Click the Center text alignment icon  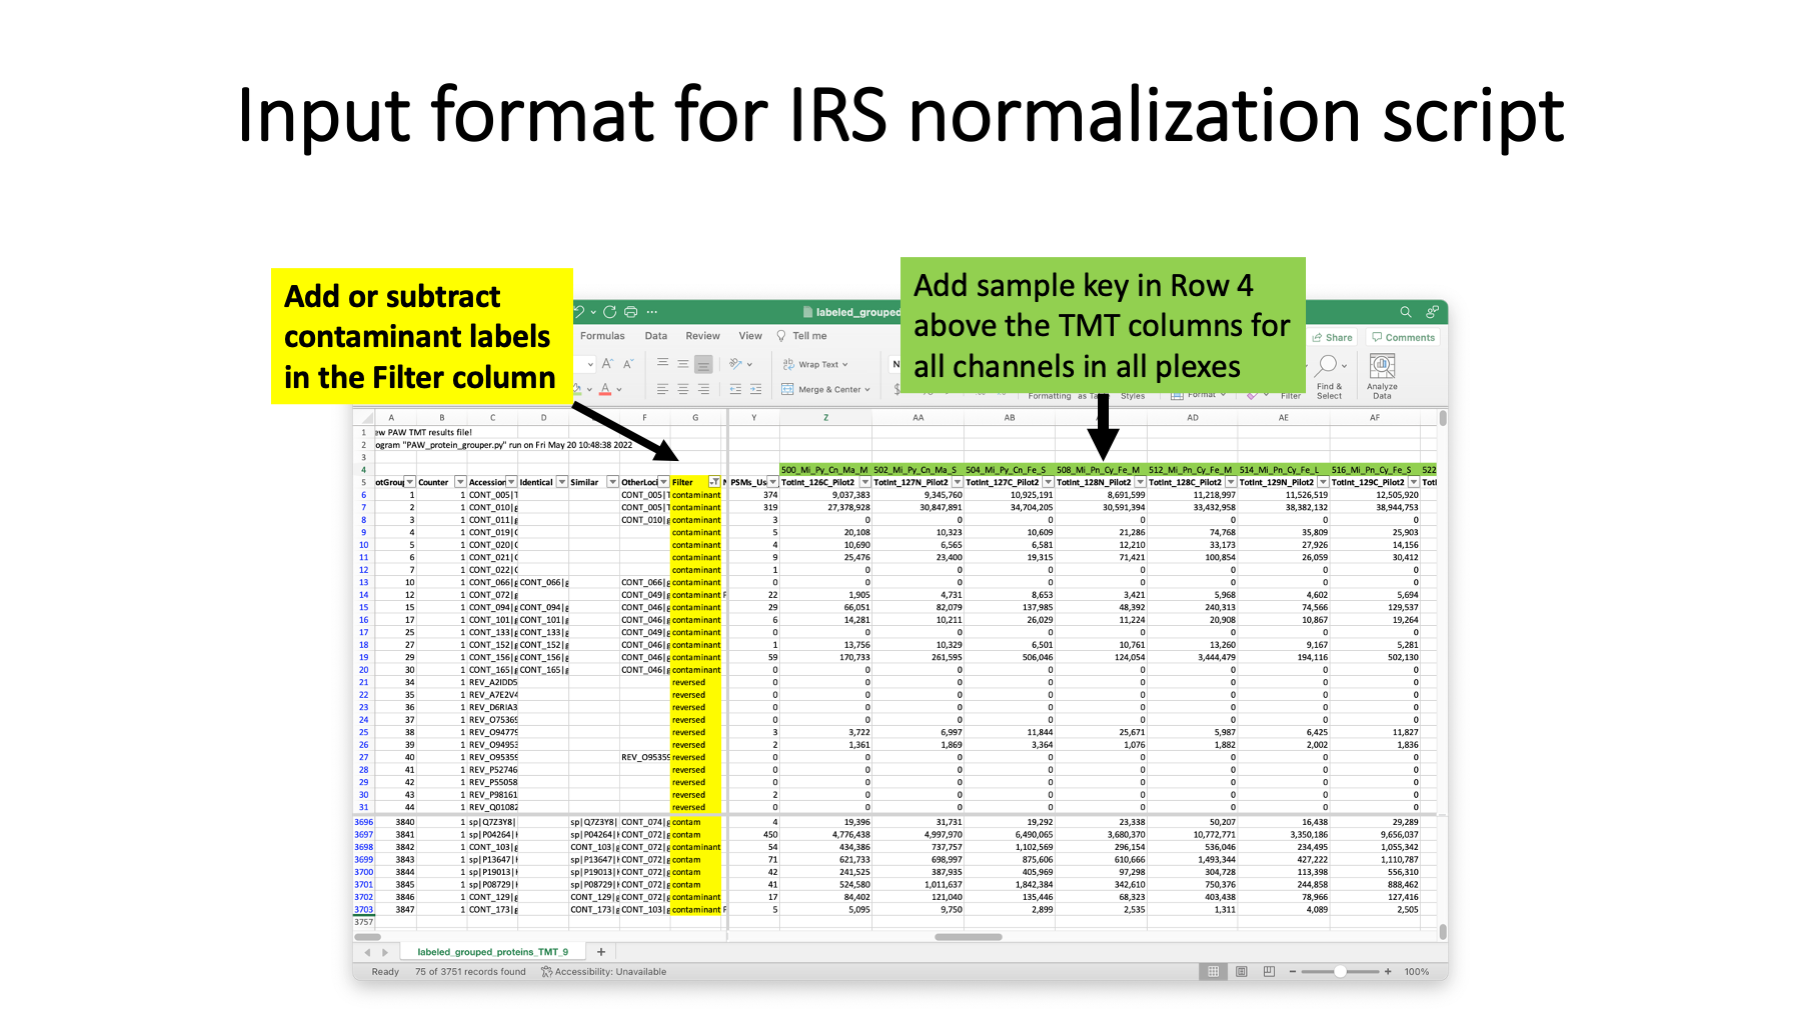pyautogui.click(x=683, y=389)
